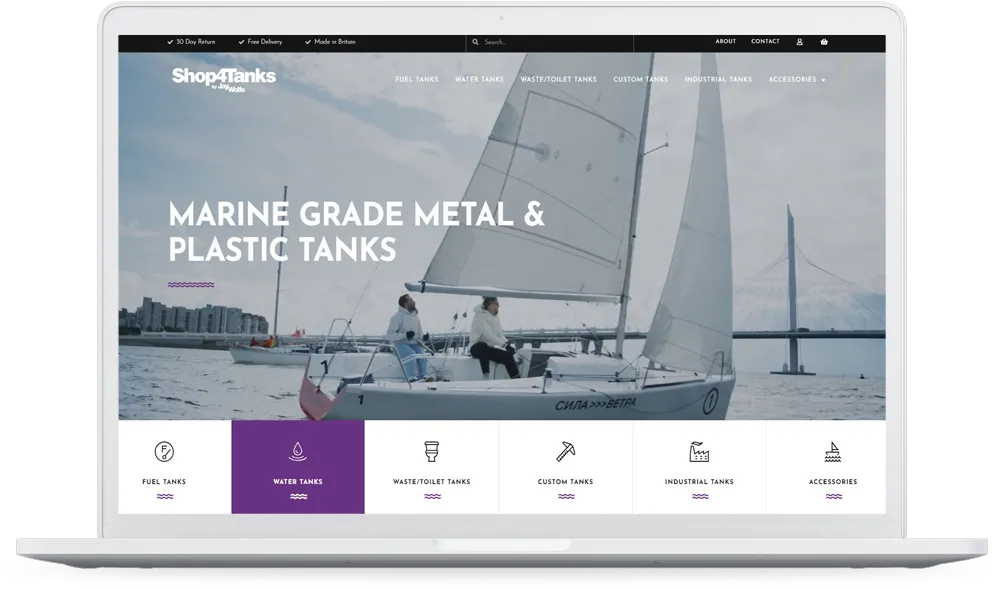Select the 'WATER TANKS' purple tile label
Viewport: 1000px width, 590px height.
298,482
